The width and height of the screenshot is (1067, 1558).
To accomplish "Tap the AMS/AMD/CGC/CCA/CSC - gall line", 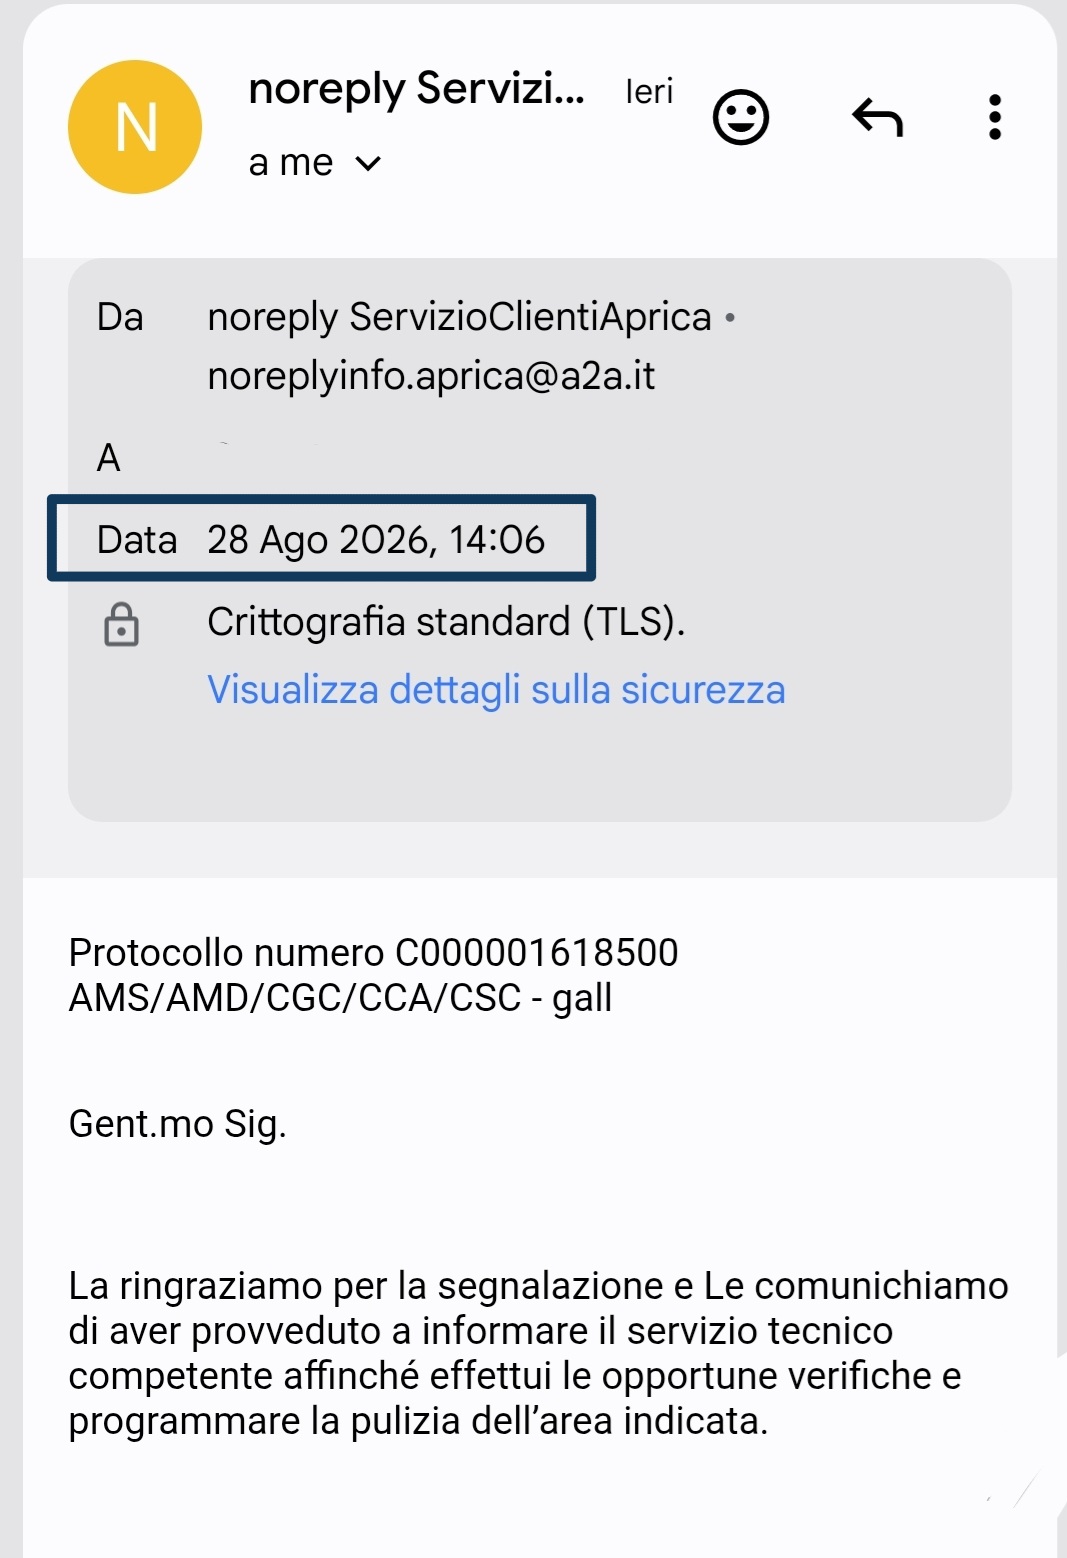I will coord(340,998).
